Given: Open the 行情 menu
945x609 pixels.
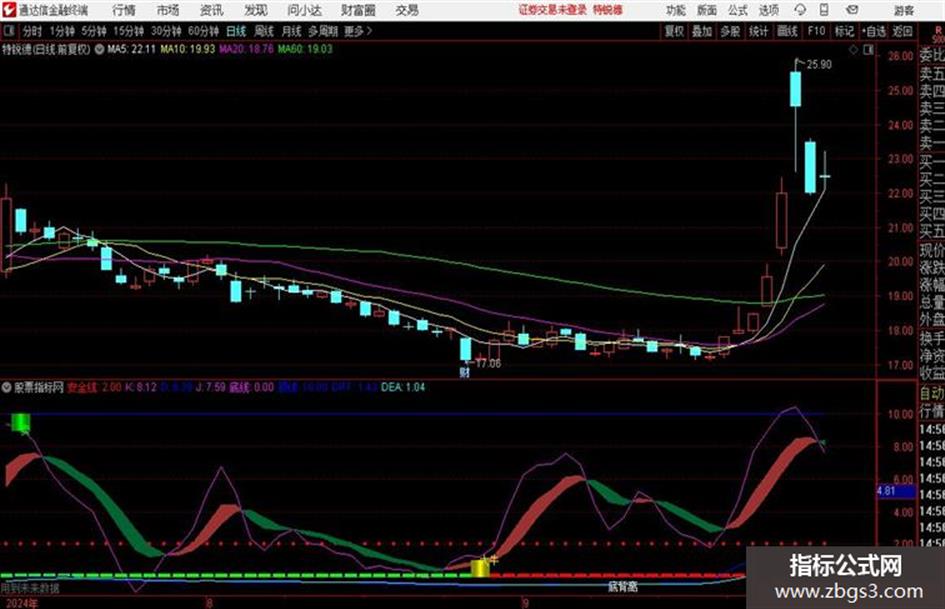Looking at the screenshot, I should click(124, 10).
